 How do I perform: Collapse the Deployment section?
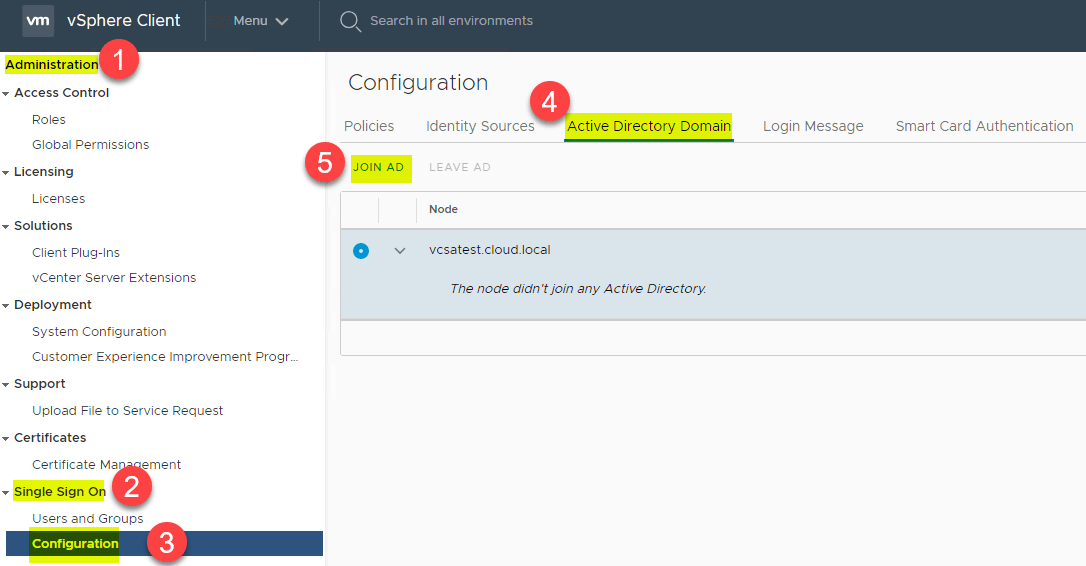[6, 306]
